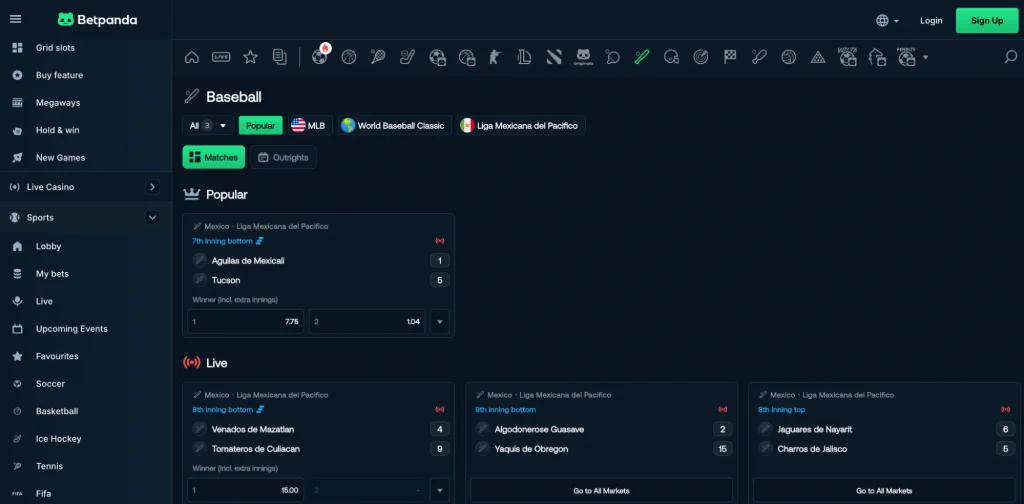Click the Login link

(x=931, y=20)
